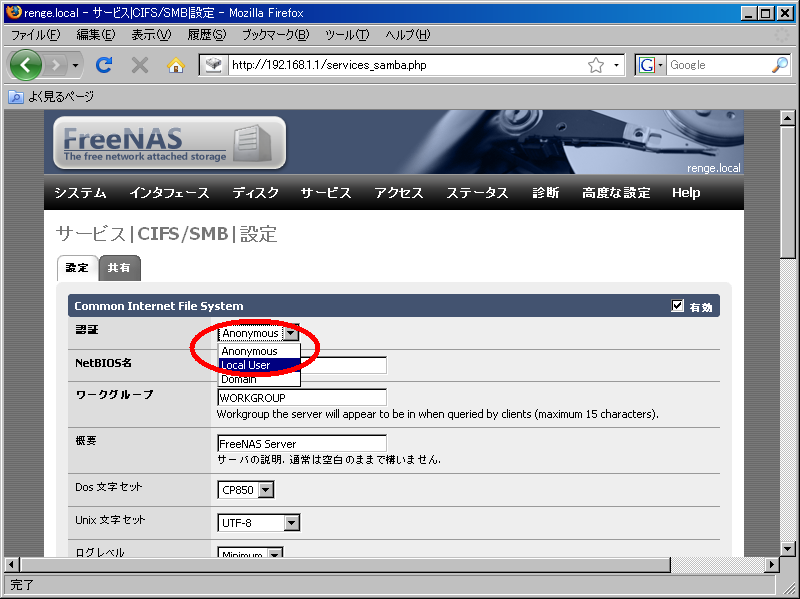Image resolution: width=800 pixels, height=599 pixels.
Task: Click in the Google search box
Action: pyautogui.click(x=718, y=65)
